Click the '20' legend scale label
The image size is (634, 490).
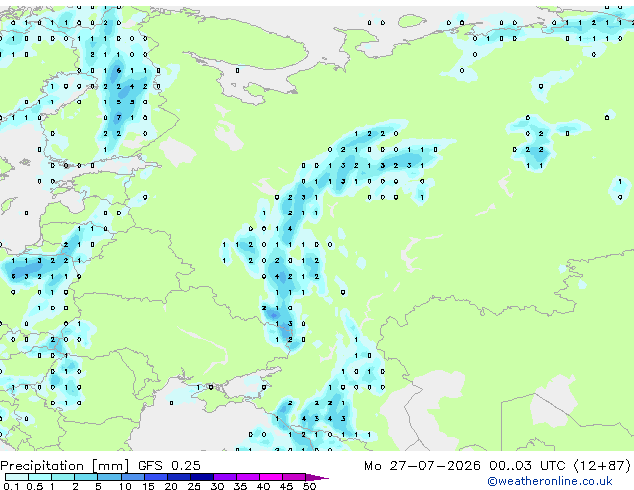click(x=171, y=486)
